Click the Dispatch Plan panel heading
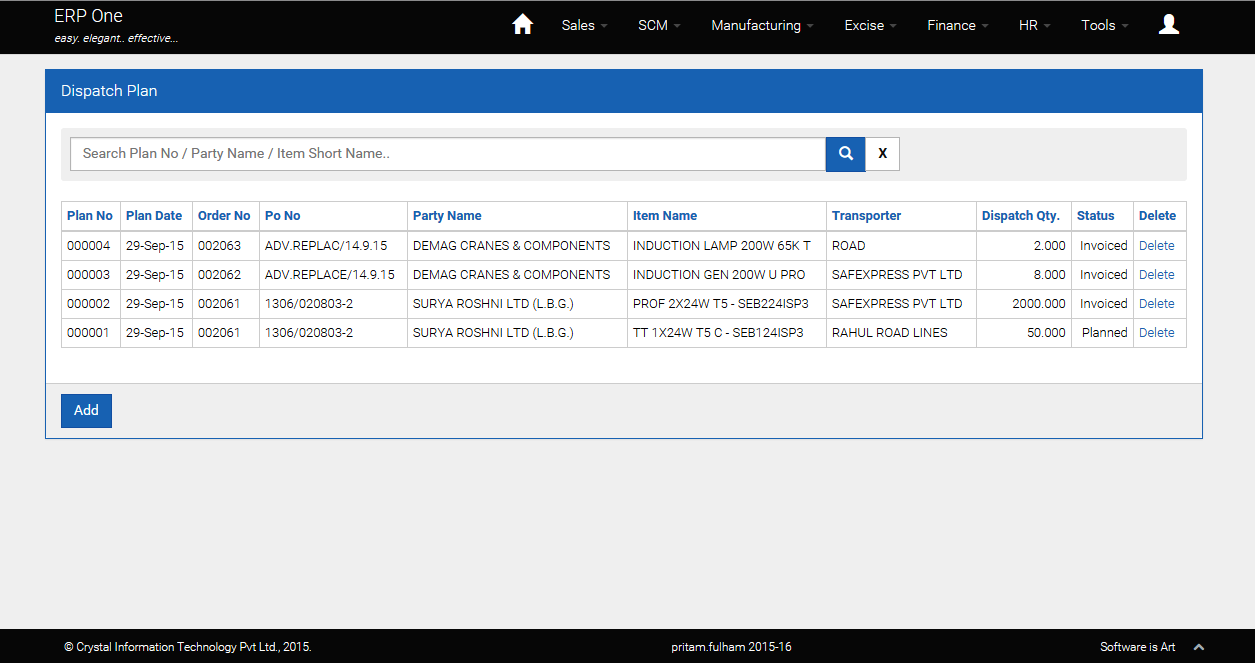The height and width of the screenshot is (663, 1255). point(109,91)
